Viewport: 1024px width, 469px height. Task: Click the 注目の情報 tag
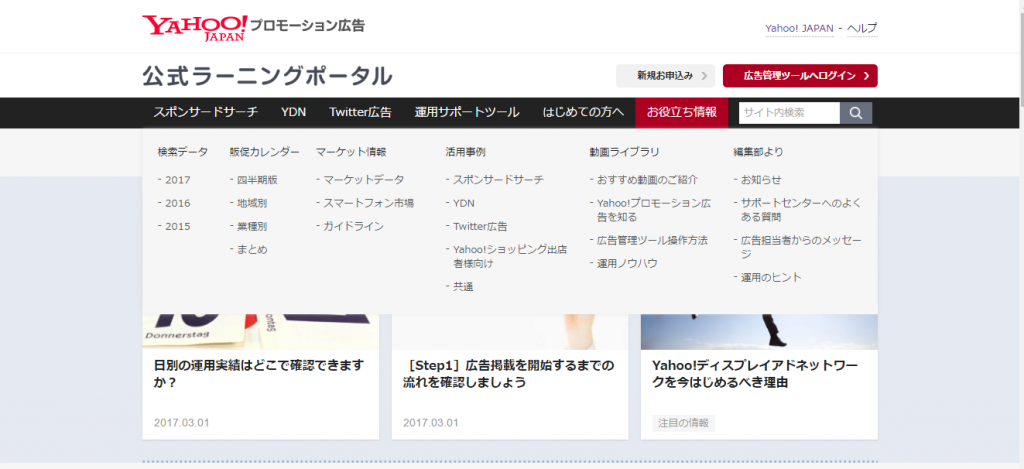tap(683, 423)
